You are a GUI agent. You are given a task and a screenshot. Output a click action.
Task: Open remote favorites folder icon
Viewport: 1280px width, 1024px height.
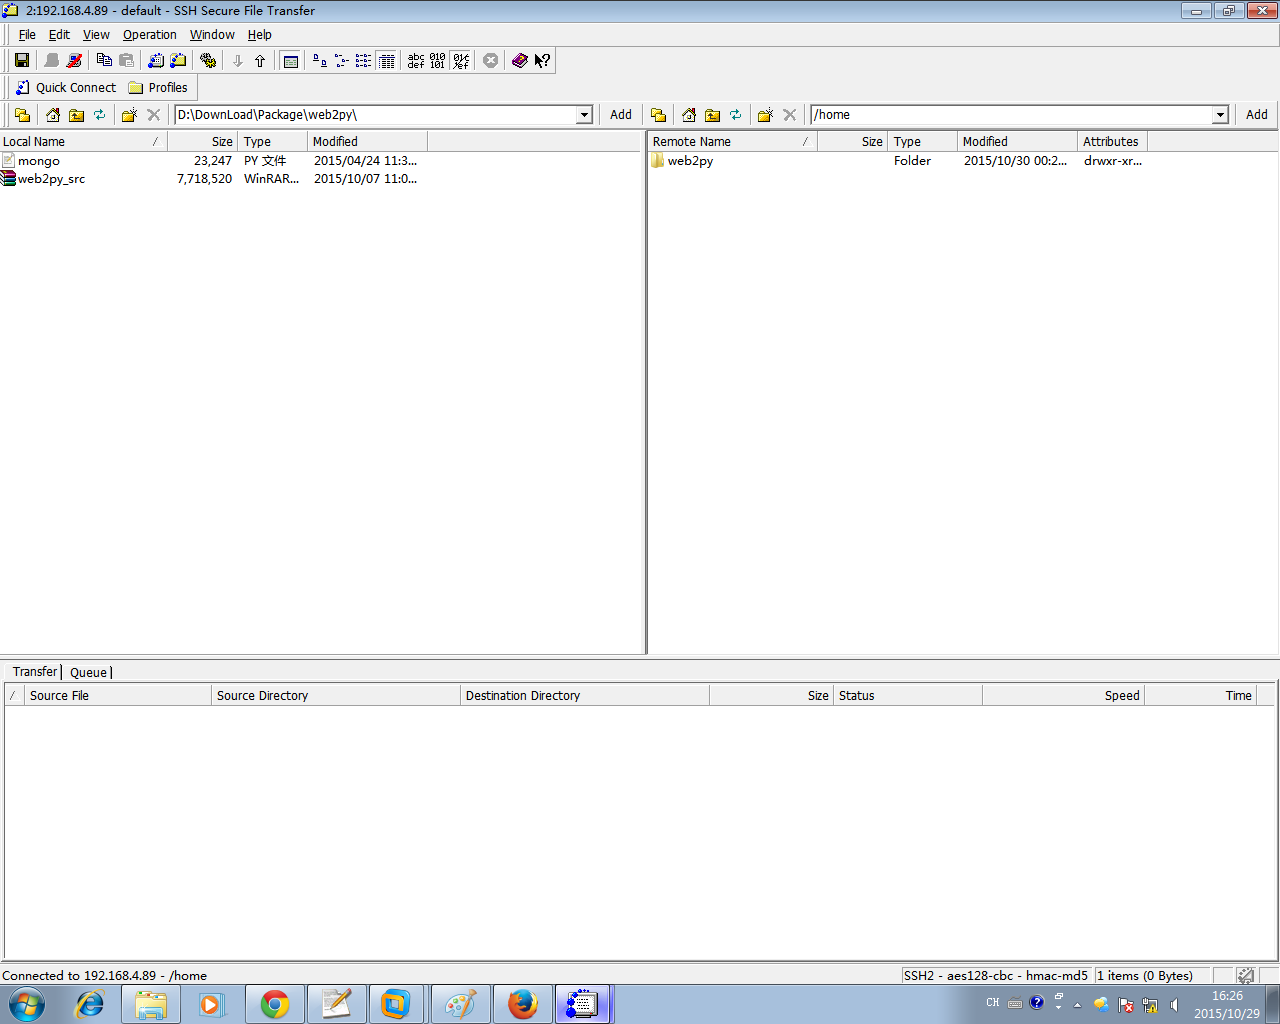(x=658, y=115)
